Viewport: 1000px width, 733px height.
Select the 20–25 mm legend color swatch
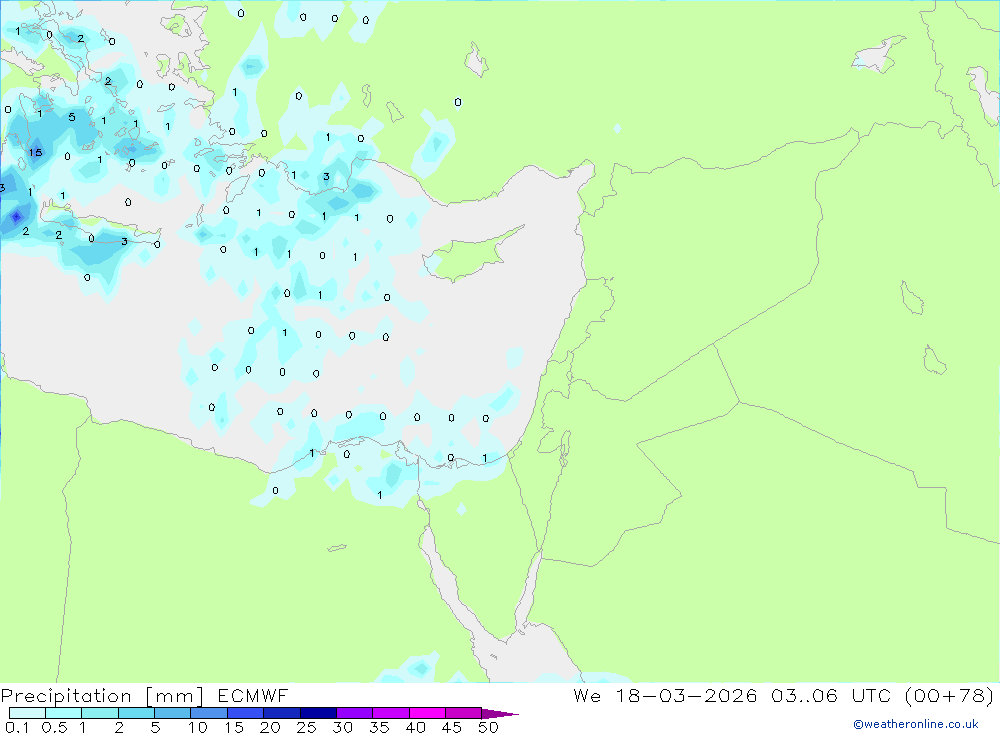[x=282, y=713]
